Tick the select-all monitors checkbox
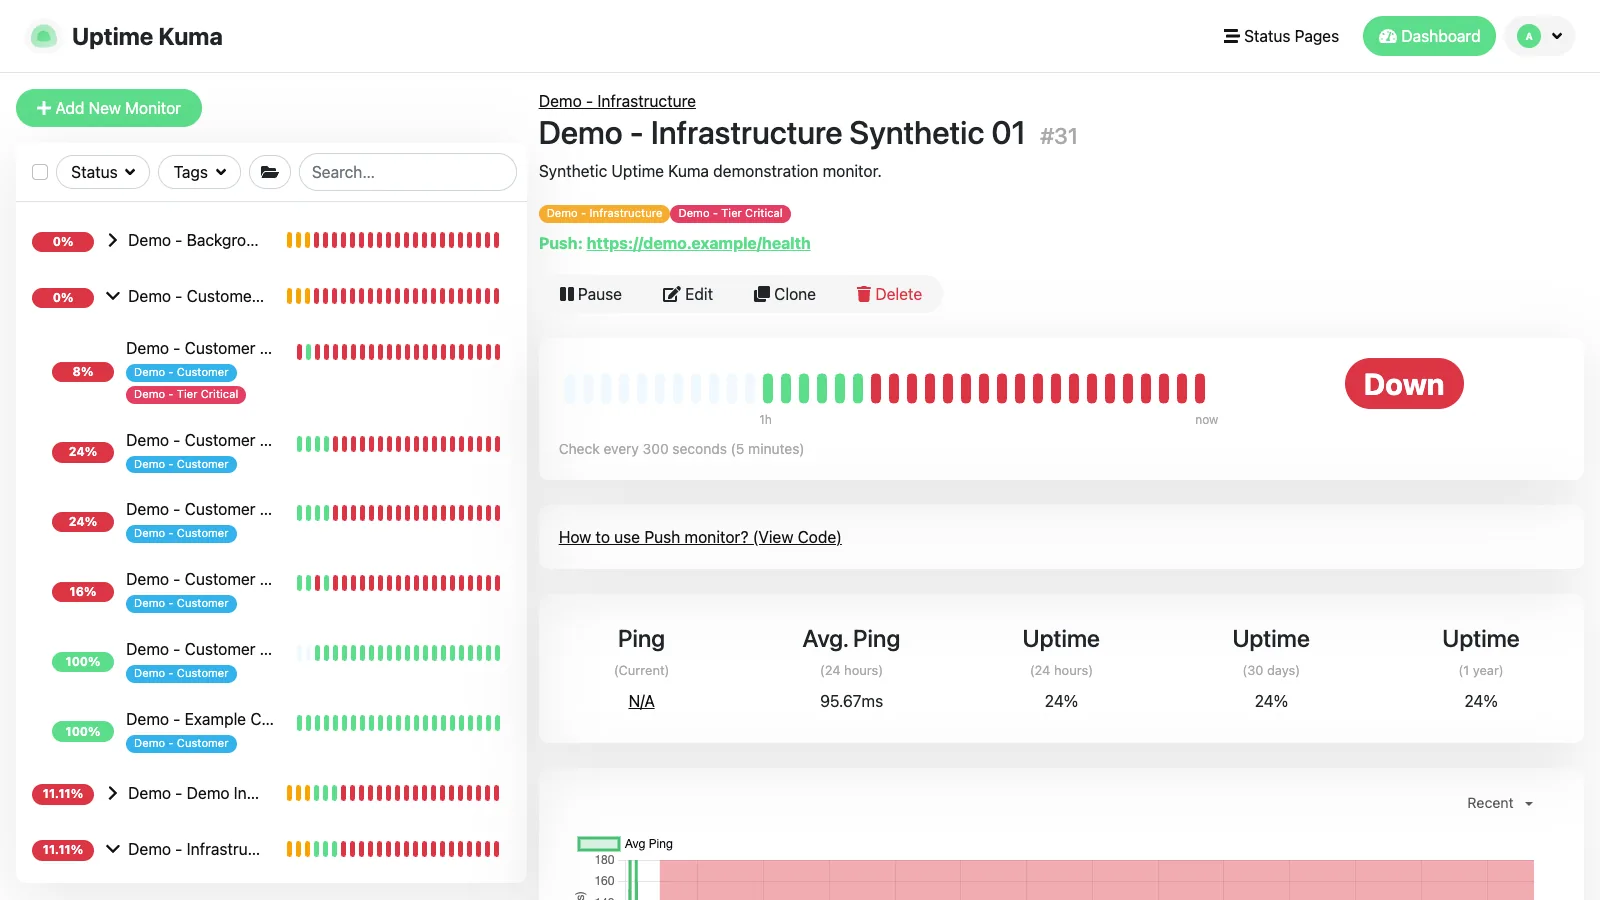The width and height of the screenshot is (1600, 900). [x=40, y=172]
